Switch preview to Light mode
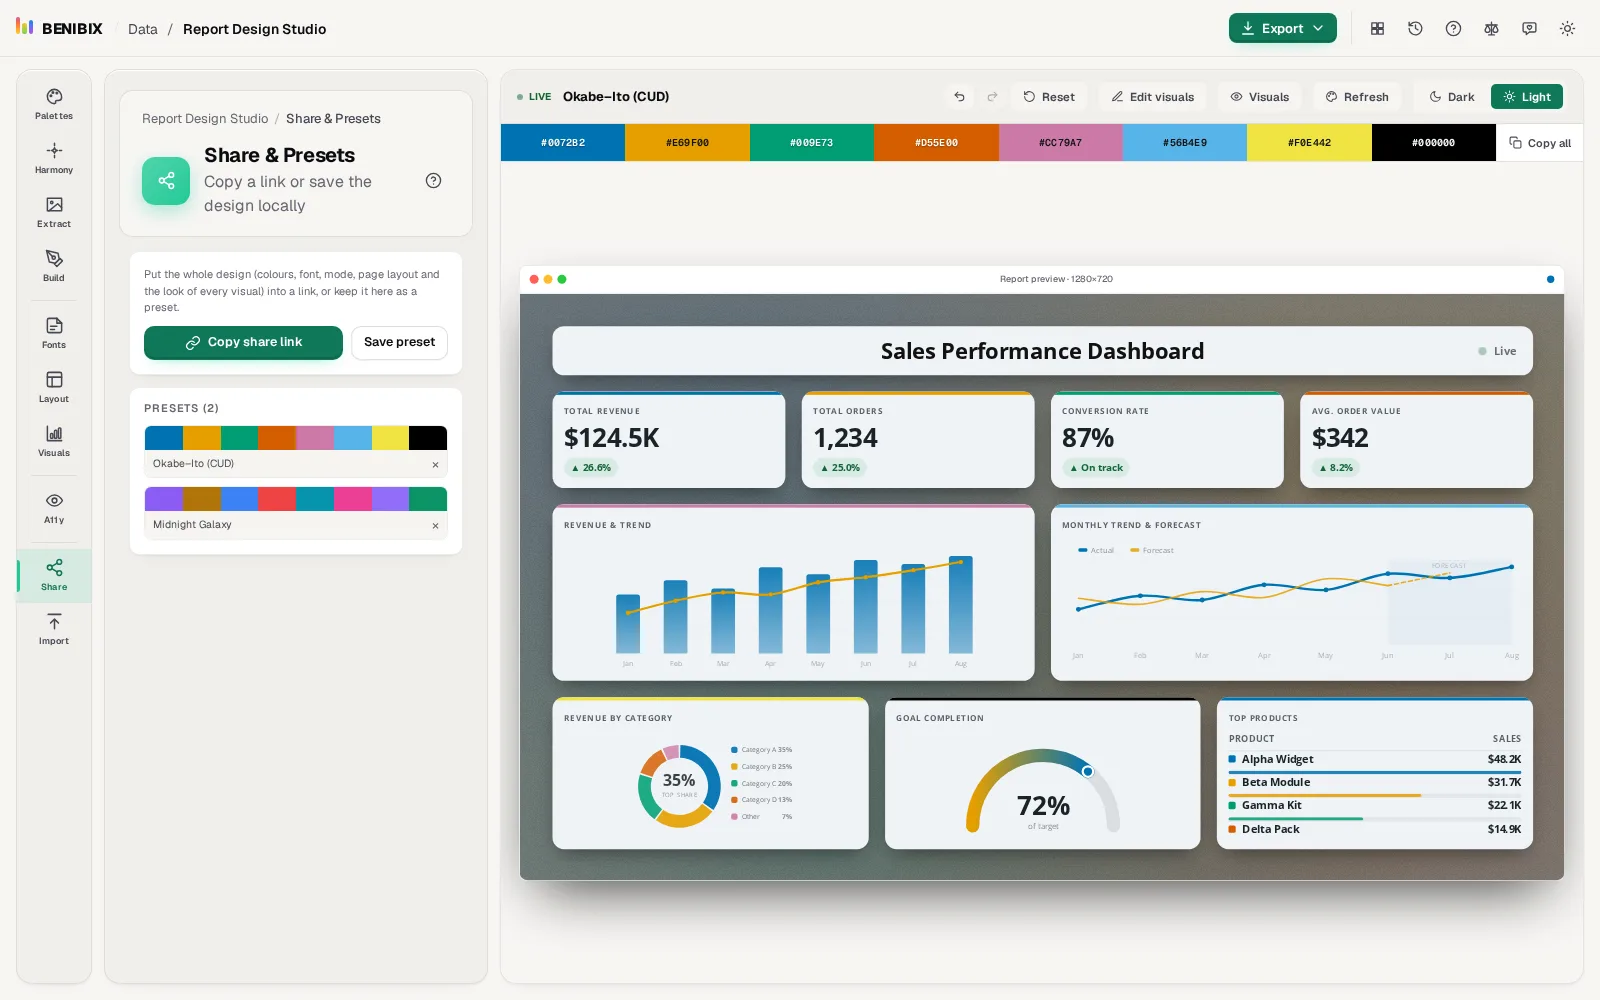The width and height of the screenshot is (1600, 1000). point(1527,97)
